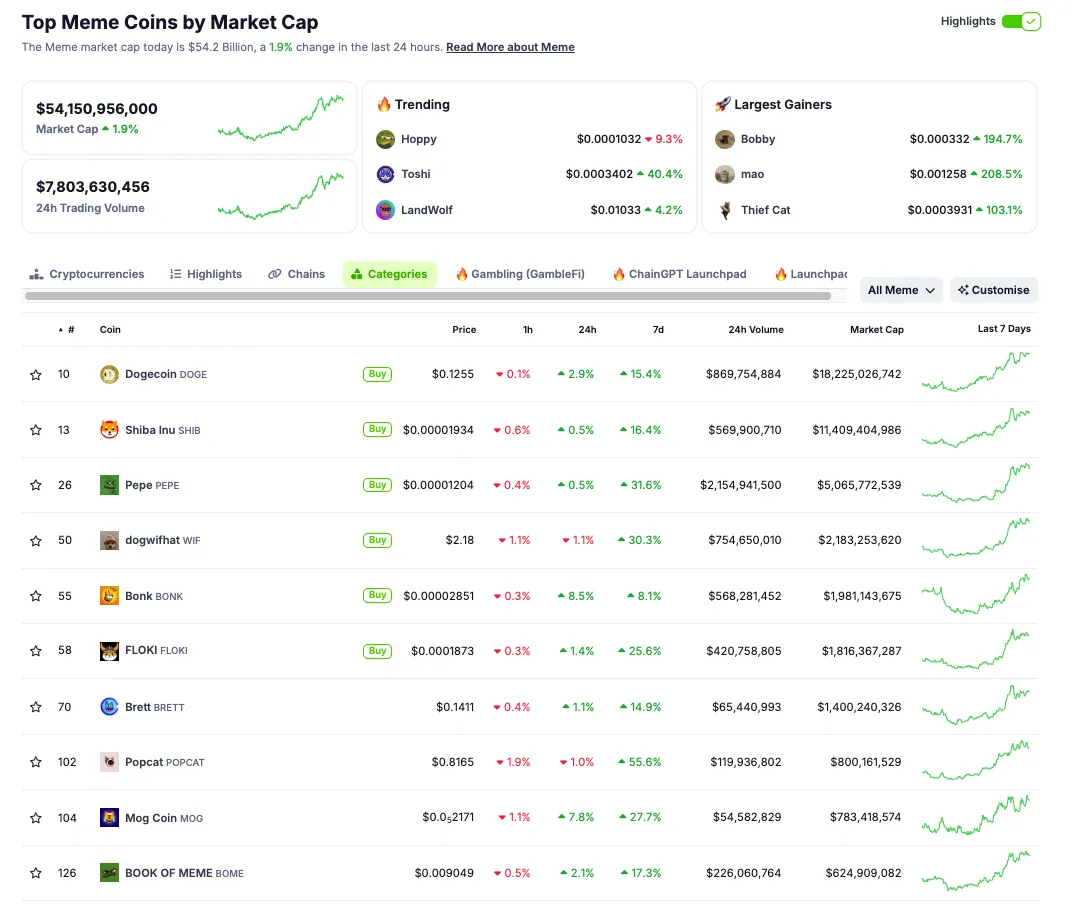The image size is (1092, 904).
Task: Click Hoppy icon in Trending panel
Action: 385,139
